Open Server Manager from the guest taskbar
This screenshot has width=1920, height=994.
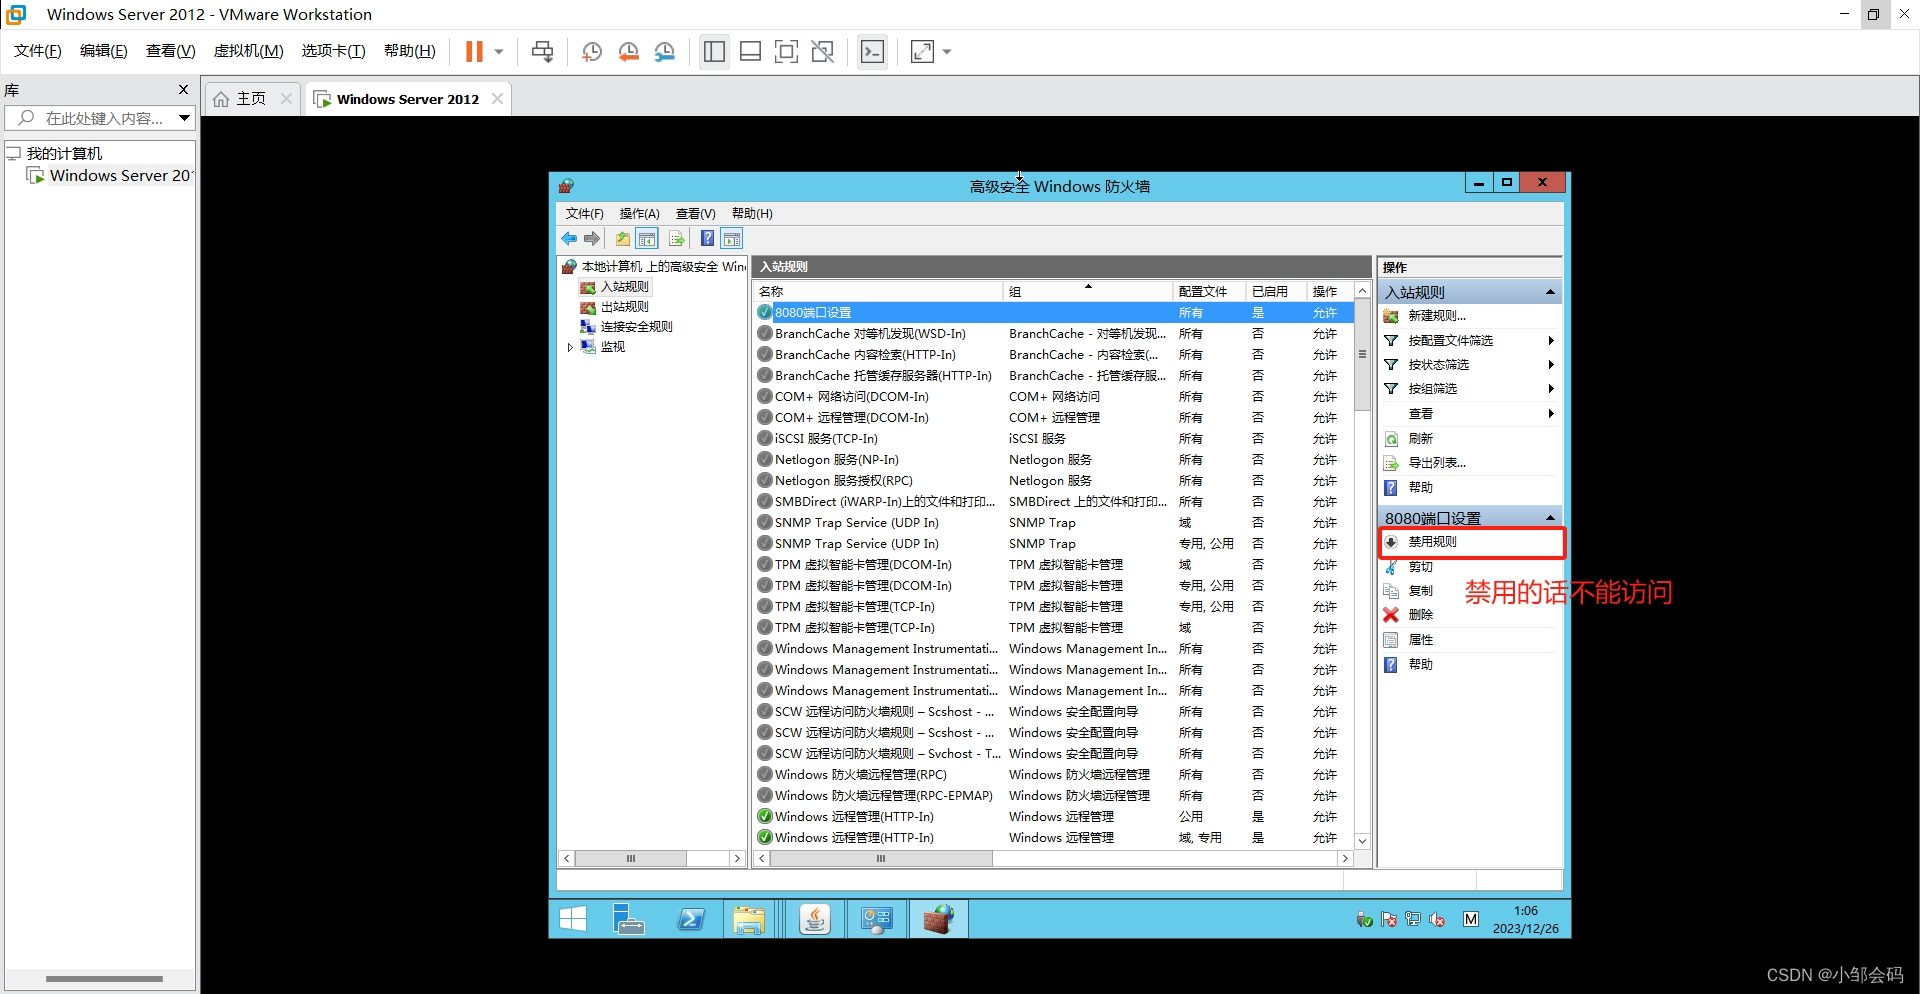pos(629,919)
